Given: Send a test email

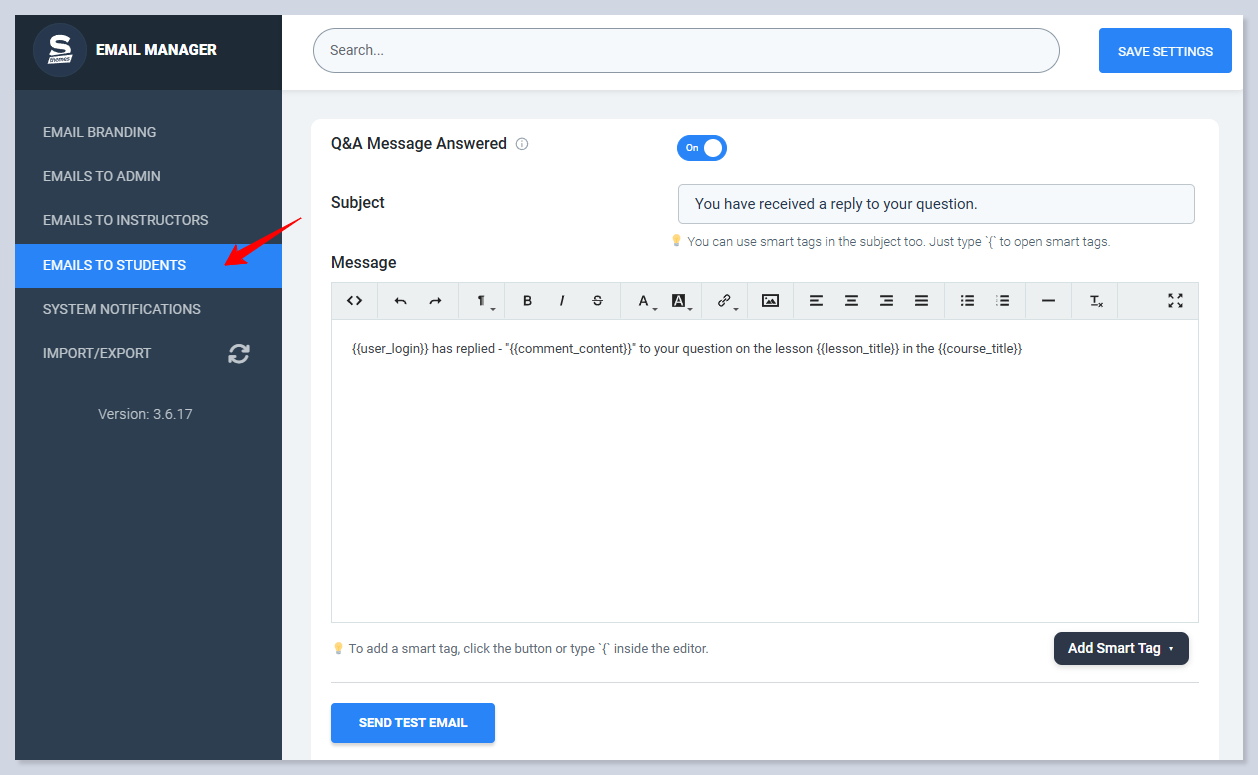Looking at the screenshot, I should click(413, 723).
